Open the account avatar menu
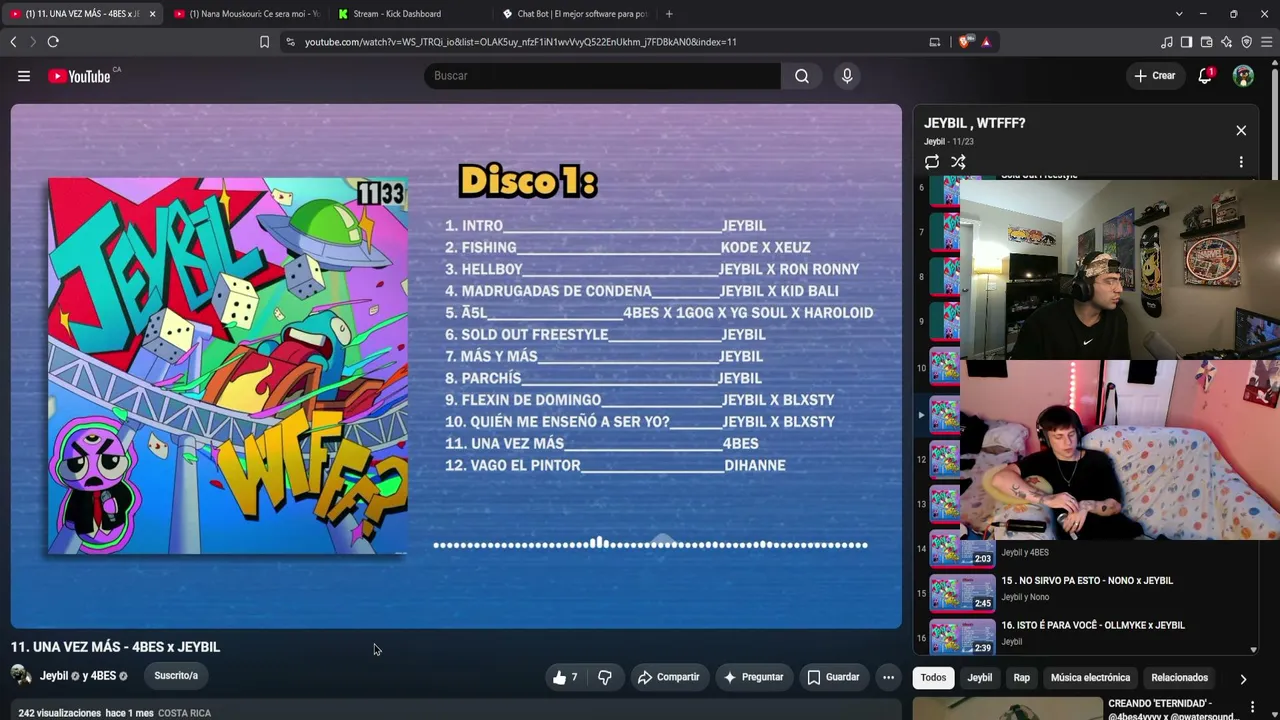This screenshot has height=720, width=1280. point(1243,76)
